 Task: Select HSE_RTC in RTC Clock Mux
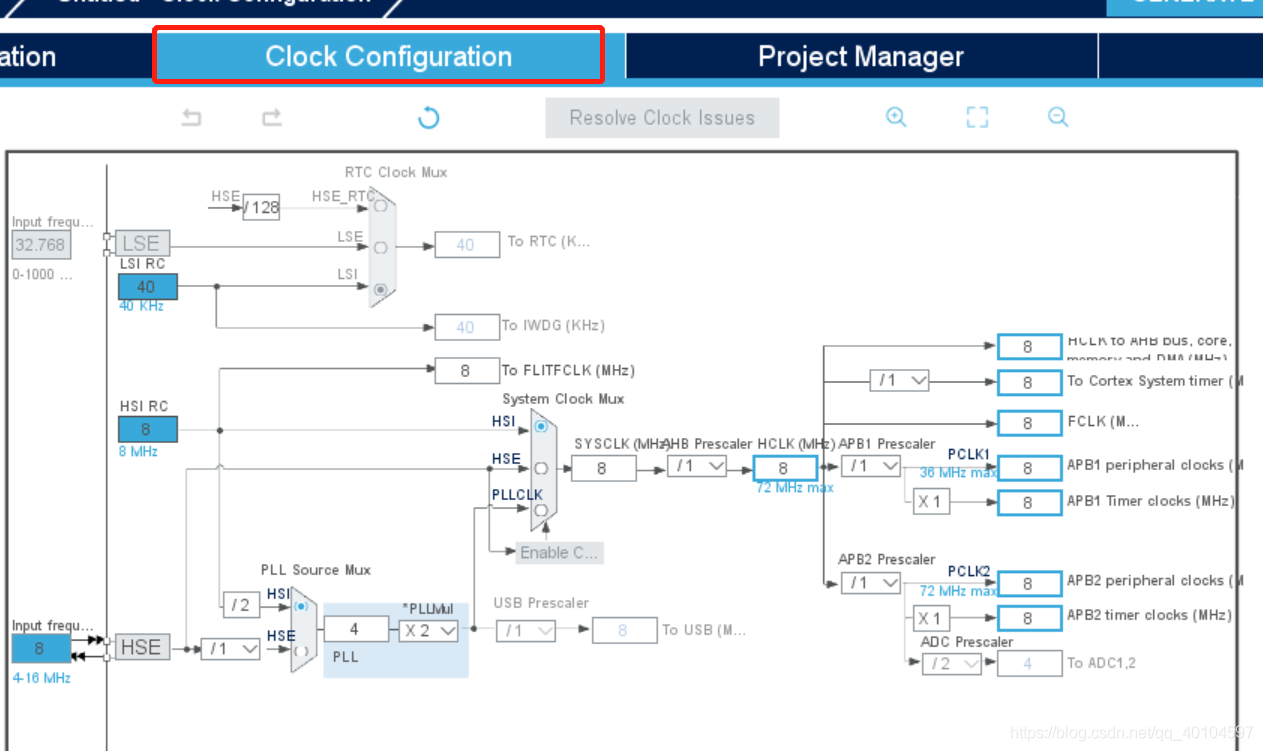(380, 205)
